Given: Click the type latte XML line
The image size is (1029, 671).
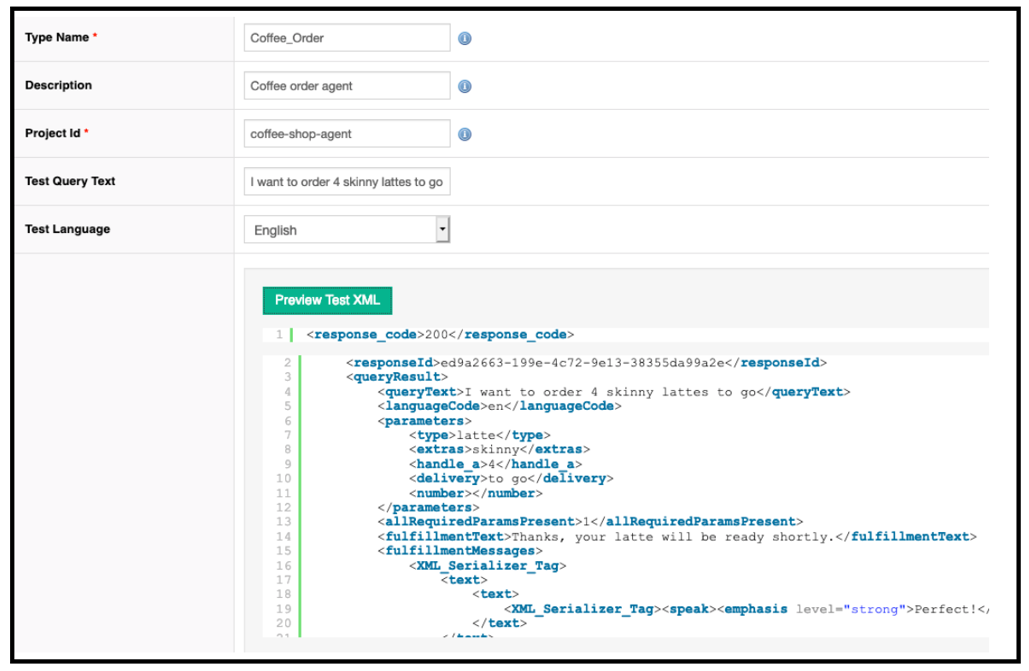Looking at the screenshot, I should click(x=480, y=435).
